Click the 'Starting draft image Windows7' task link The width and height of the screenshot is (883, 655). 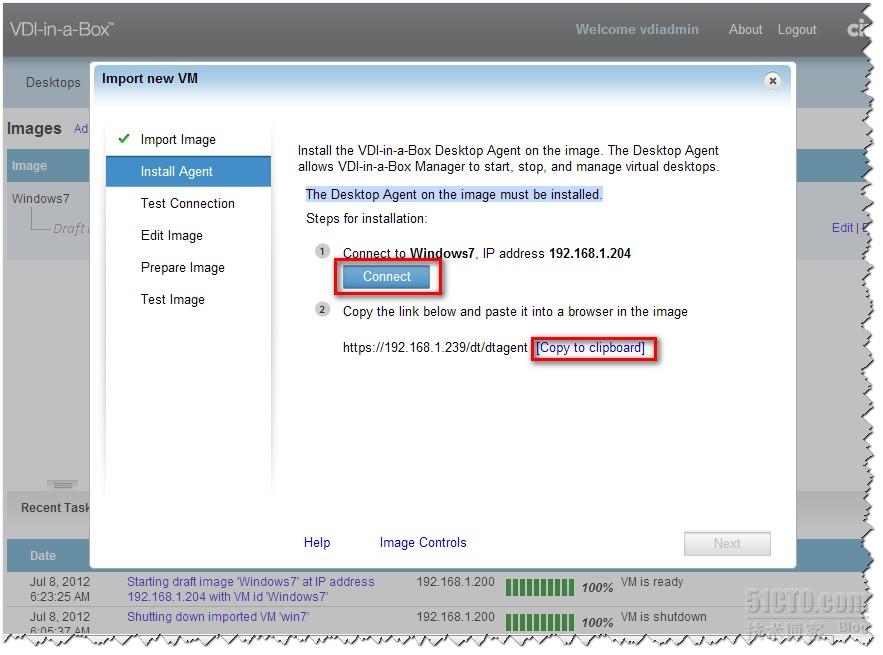point(251,589)
